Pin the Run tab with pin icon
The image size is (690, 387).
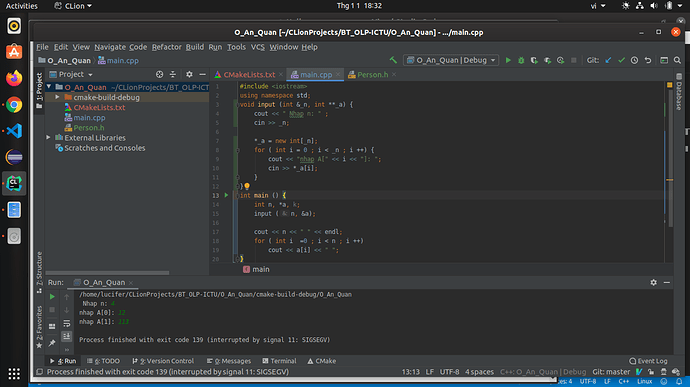pyautogui.click(x=52, y=343)
